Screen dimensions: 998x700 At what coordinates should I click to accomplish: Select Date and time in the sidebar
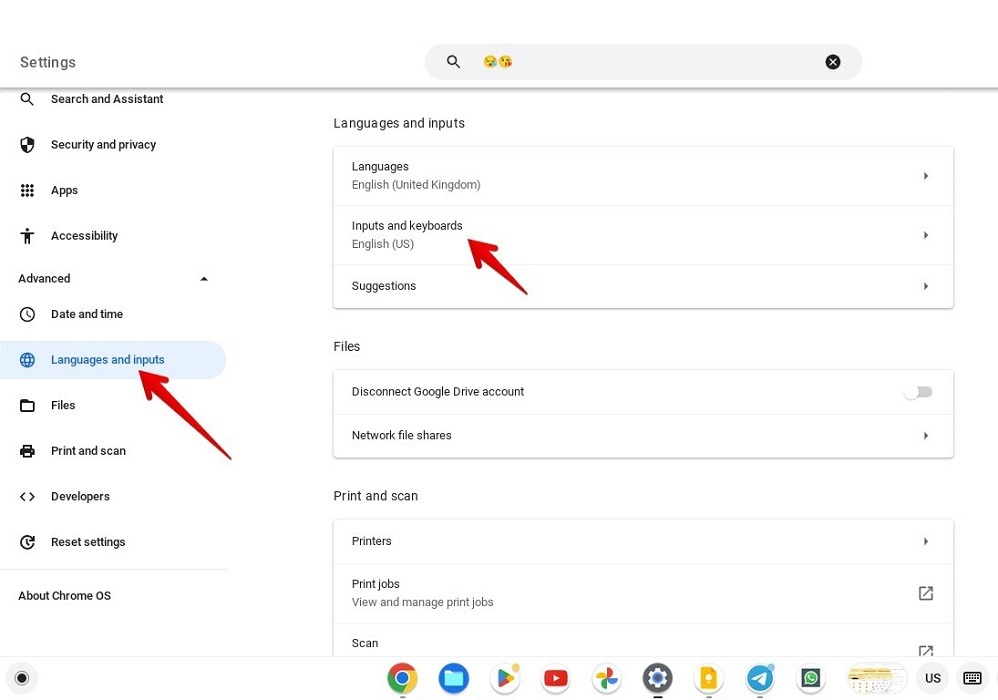point(87,314)
